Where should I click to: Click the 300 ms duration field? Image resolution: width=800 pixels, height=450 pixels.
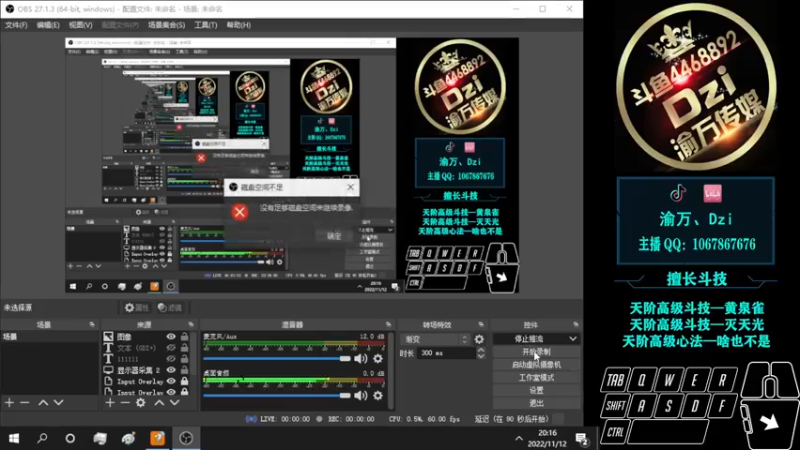pos(446,353)
